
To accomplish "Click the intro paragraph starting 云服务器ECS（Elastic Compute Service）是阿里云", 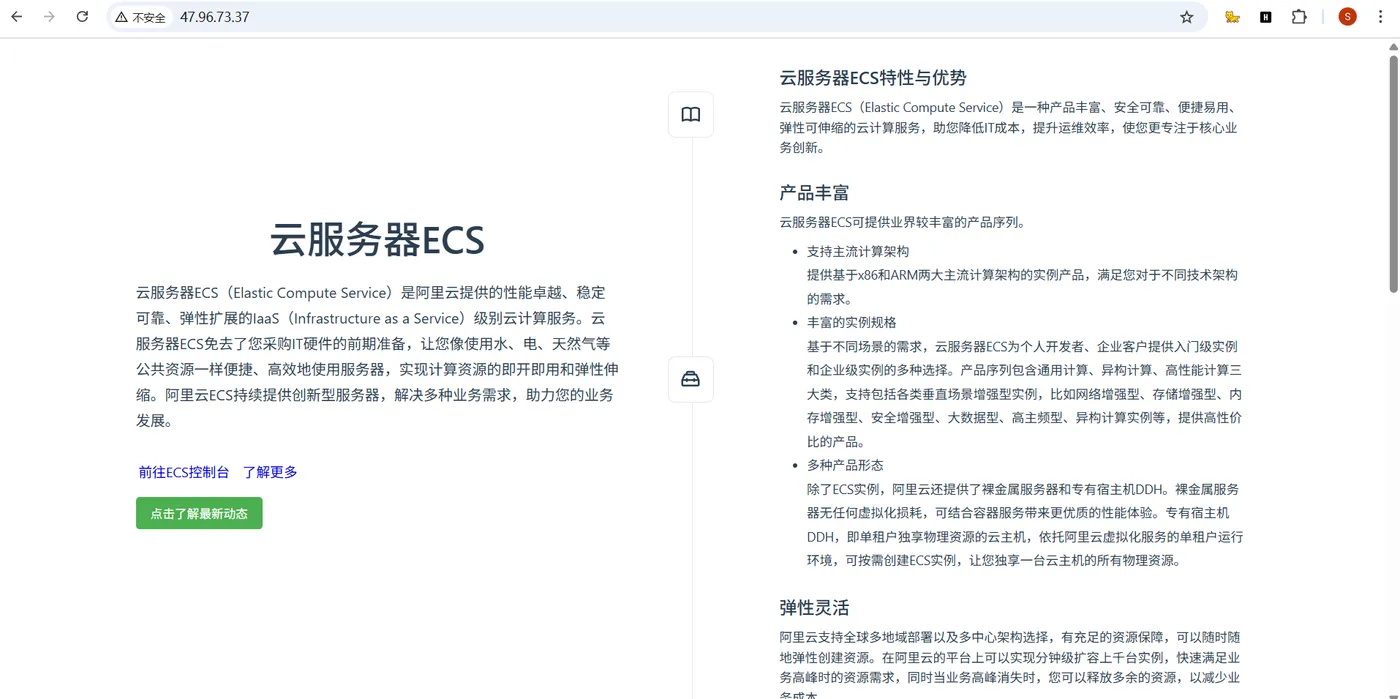I will 377,356.
